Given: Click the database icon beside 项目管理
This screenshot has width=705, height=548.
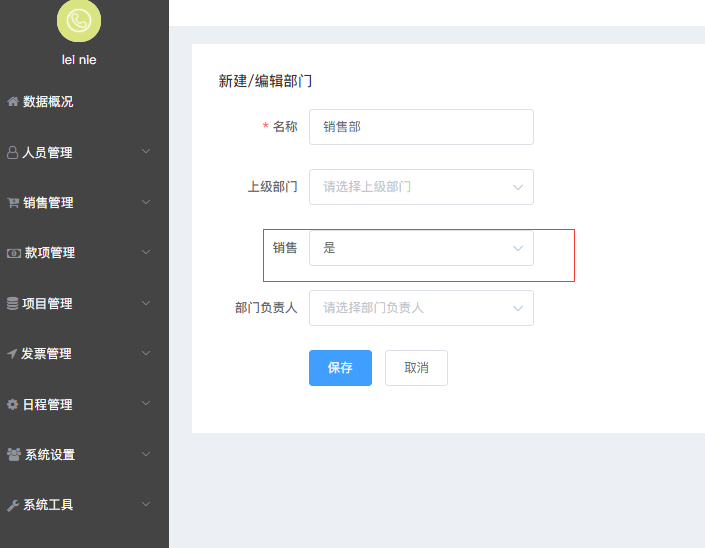Looking at the screenshot, I should coord(13,303).
